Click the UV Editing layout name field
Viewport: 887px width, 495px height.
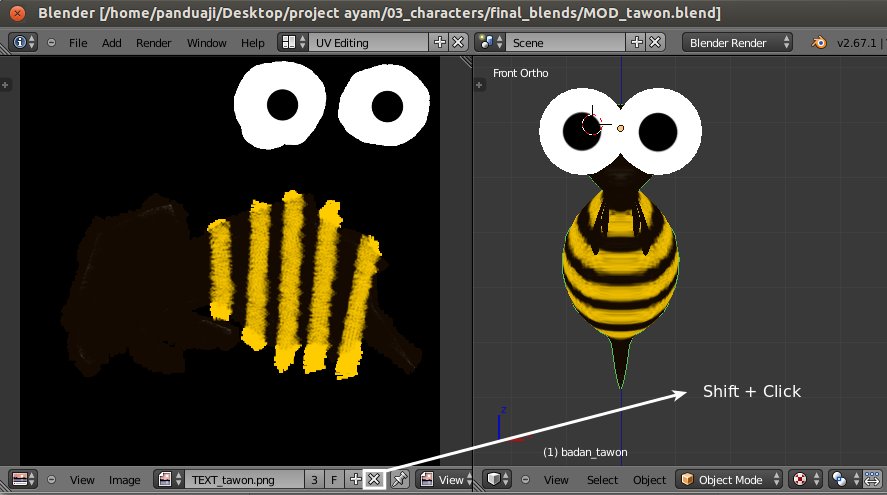click(x=368, y=42)
